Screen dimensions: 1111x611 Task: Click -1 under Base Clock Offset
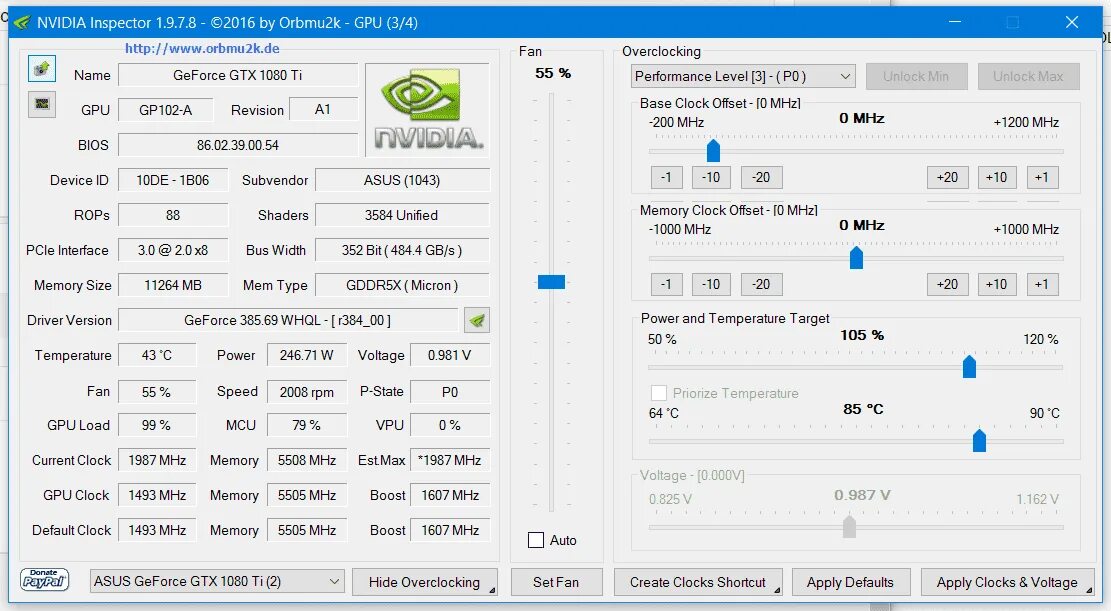666,177
